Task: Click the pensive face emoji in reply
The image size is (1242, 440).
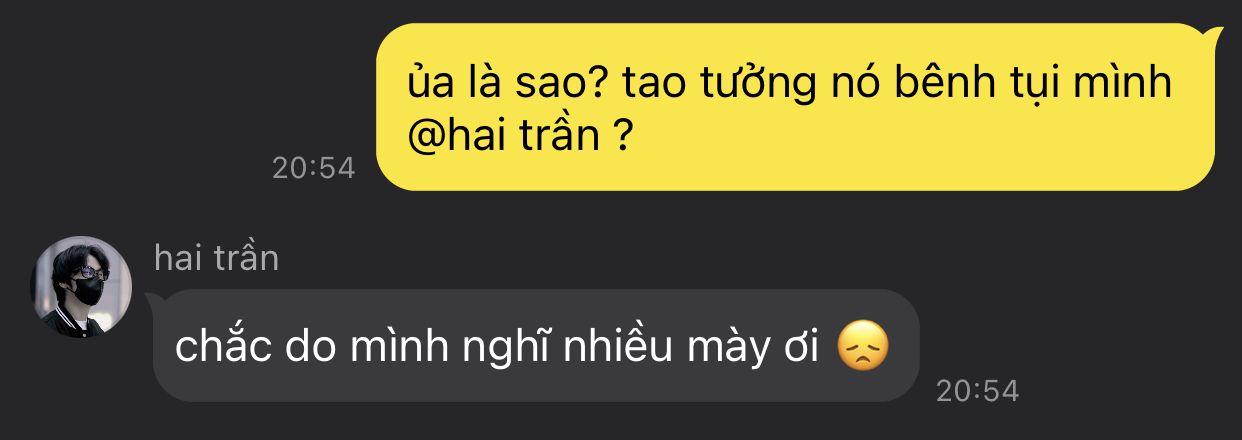Action: (x=862, y=349)
